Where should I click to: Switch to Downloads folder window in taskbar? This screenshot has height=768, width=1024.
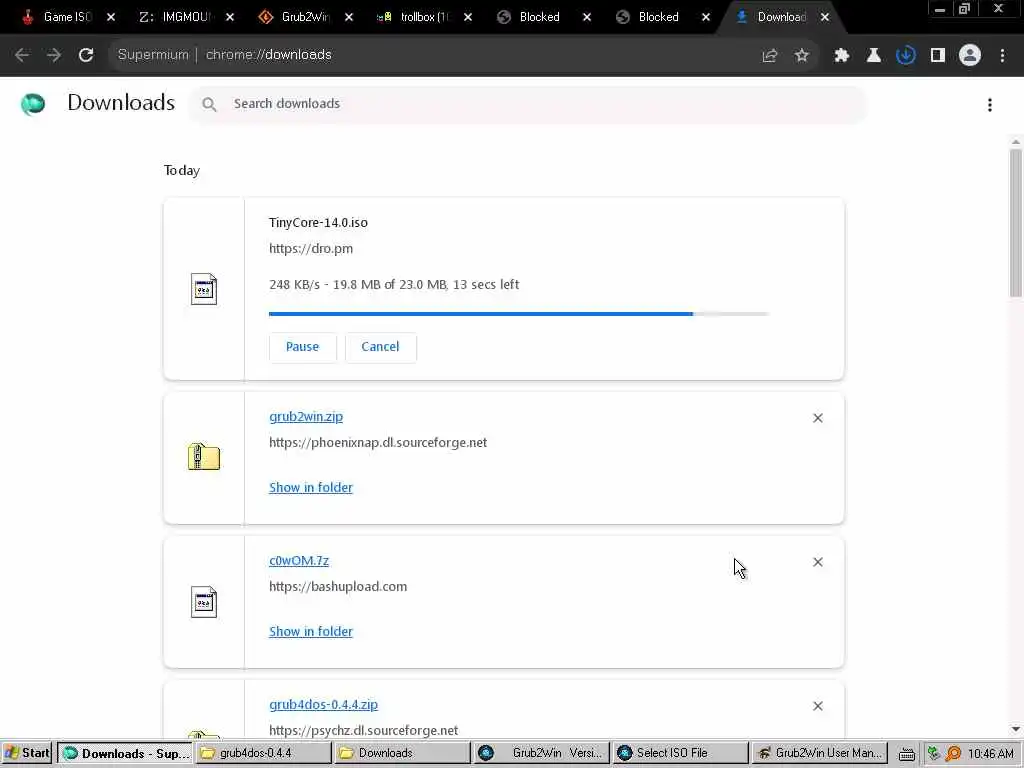(x=401, y=753)
